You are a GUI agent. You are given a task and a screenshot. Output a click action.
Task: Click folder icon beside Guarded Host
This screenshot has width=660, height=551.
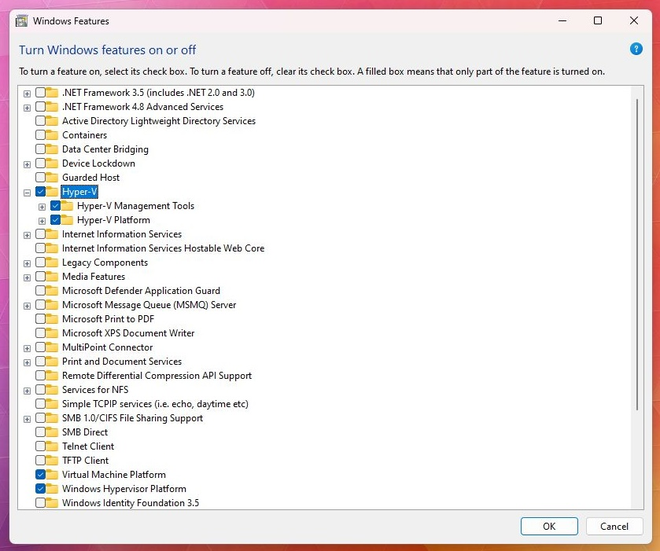click(52, 178)
